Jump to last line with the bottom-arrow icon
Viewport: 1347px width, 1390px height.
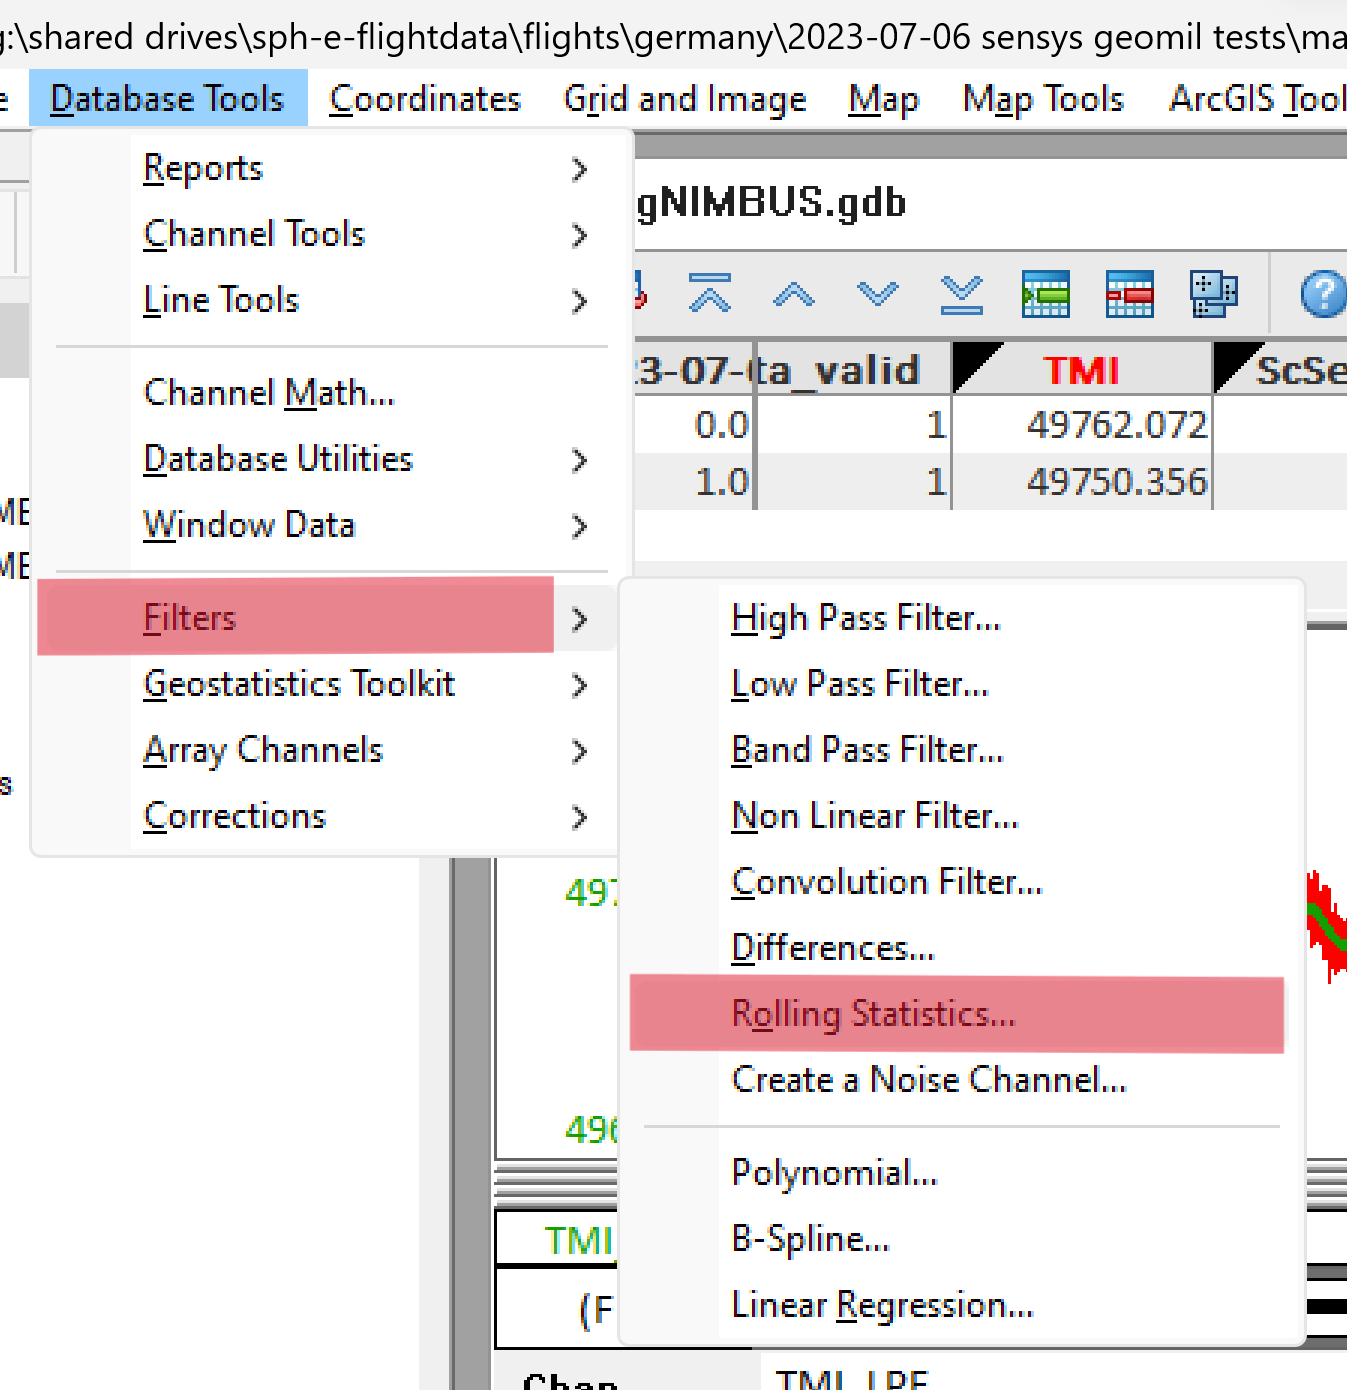click(961, 294)
